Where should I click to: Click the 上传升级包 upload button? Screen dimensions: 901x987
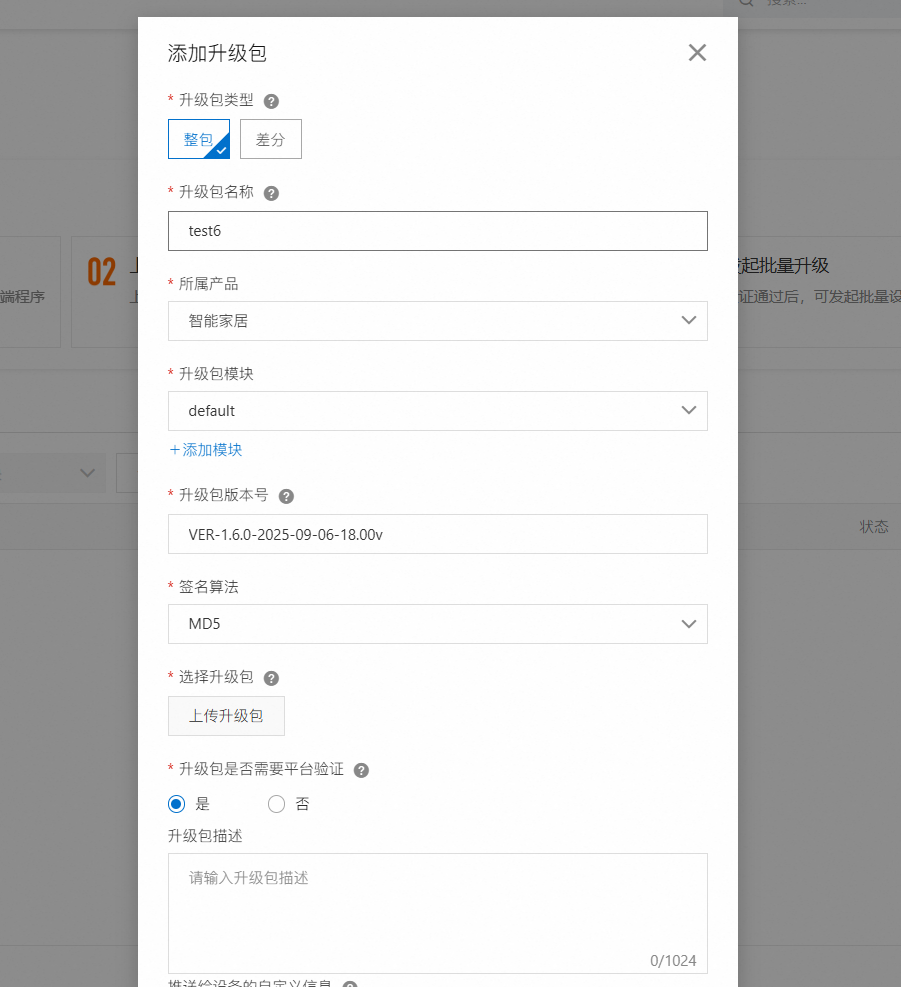(x=226, y=716)
